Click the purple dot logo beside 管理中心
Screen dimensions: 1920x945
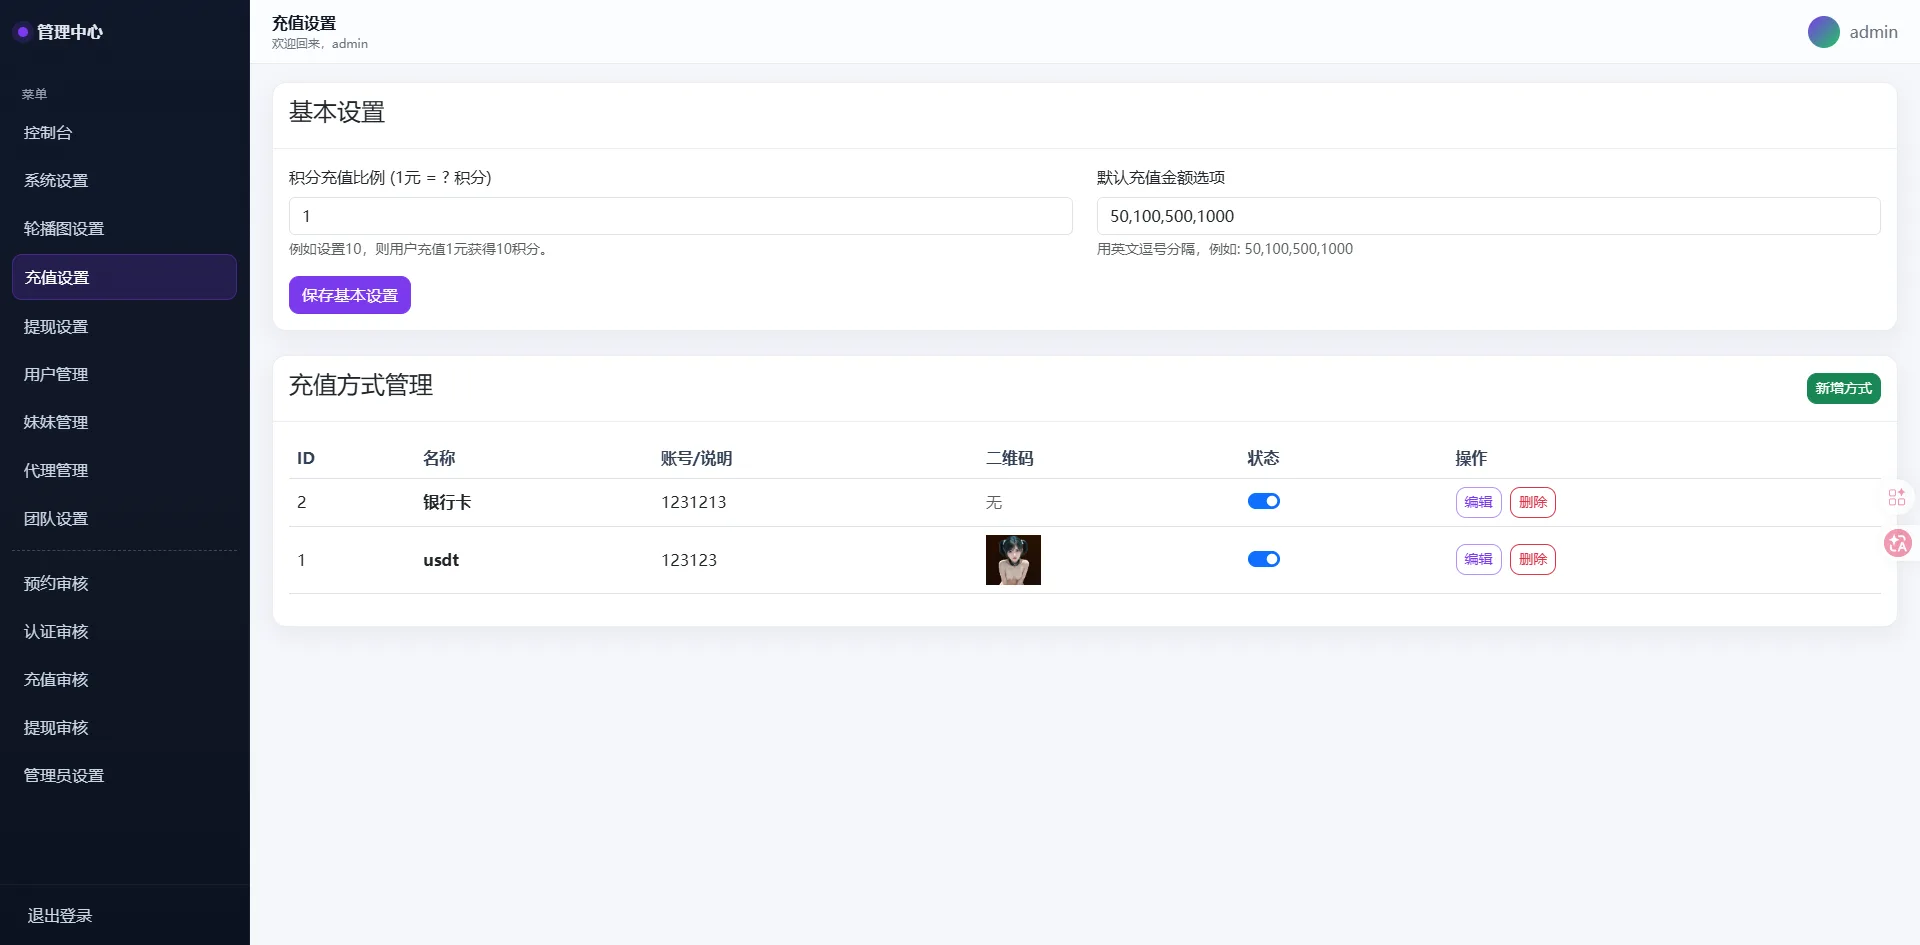coord(22,32)
